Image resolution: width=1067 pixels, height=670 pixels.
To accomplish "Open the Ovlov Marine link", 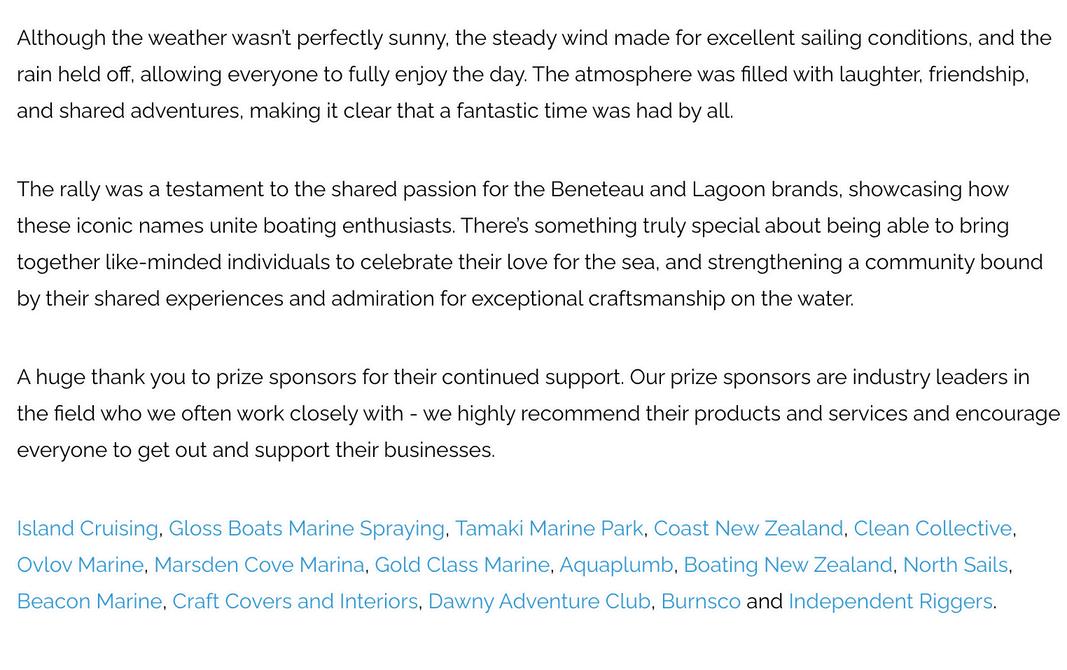I will point(80,565).
